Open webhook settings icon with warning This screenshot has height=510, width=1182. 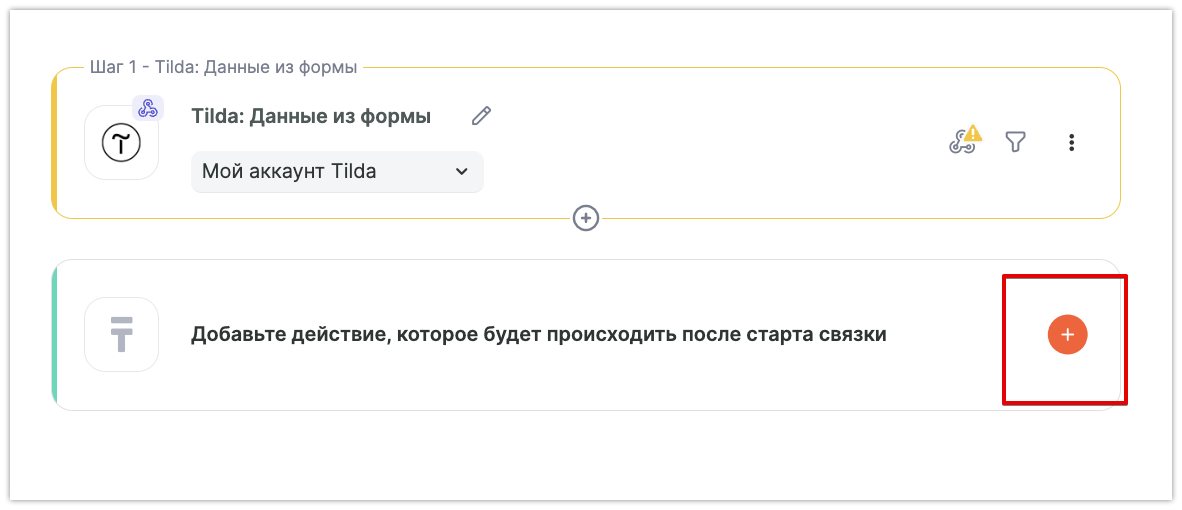pos(960,143)
